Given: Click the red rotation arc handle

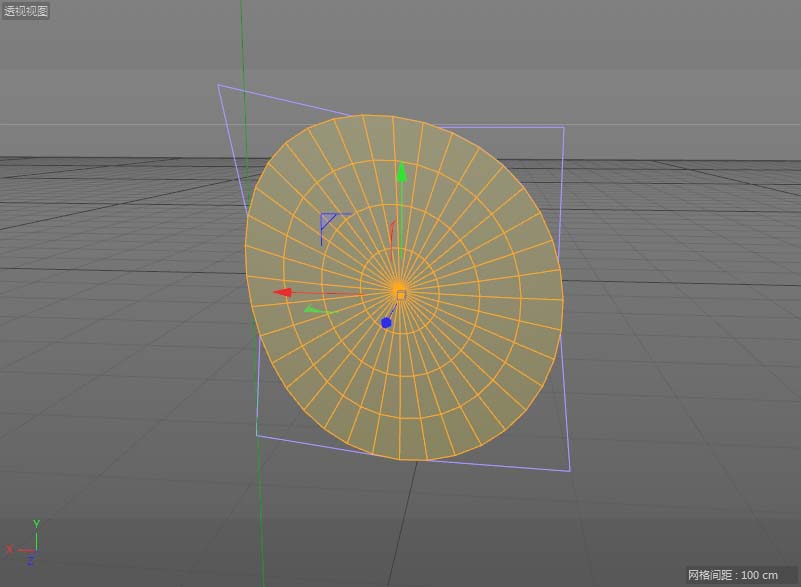Looking at the screenshot, I should click(x=392, y=240).
